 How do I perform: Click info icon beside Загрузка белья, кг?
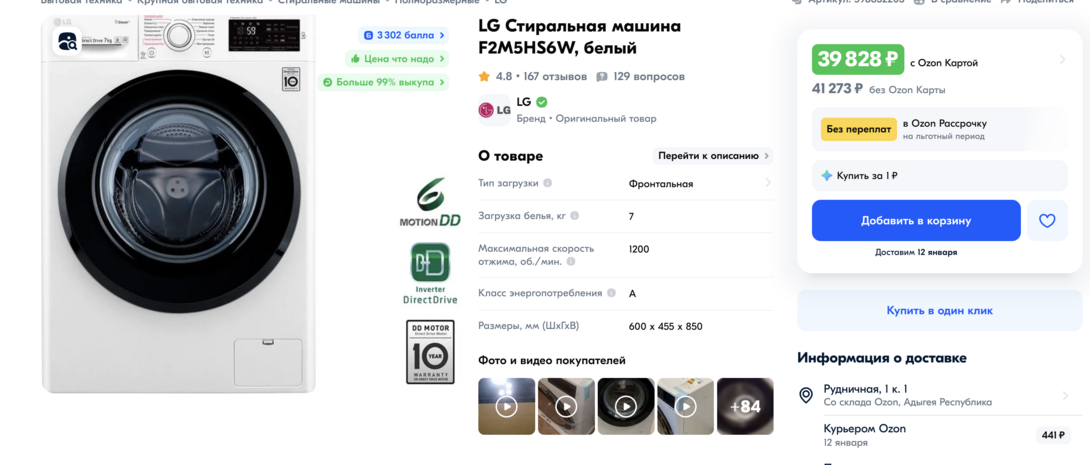tap(574, 216)
